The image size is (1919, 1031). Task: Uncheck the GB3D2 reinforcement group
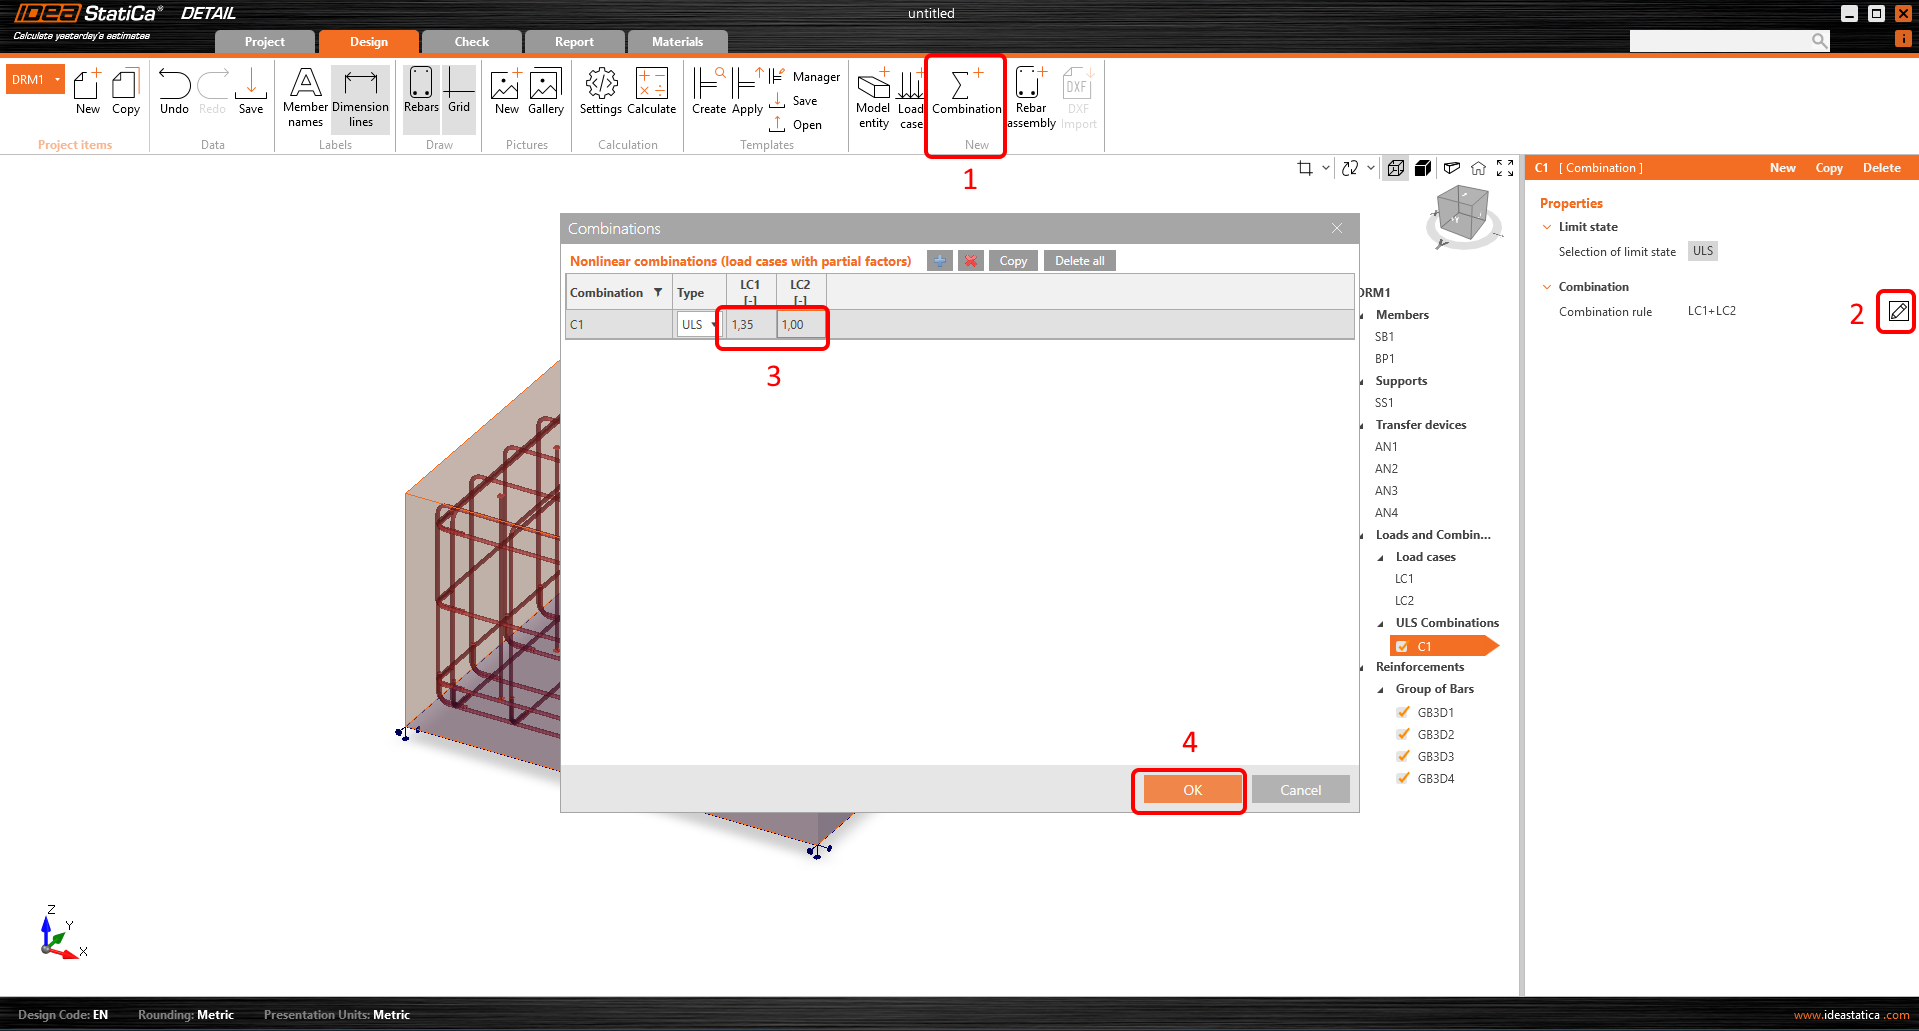[1403, 734]
